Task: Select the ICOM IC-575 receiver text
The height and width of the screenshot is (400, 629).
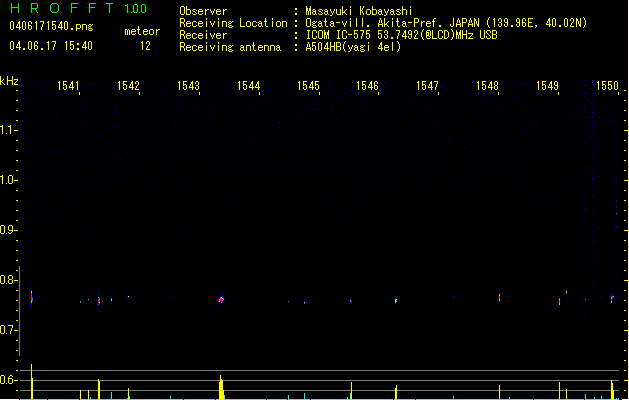Action: coord(401,35)
